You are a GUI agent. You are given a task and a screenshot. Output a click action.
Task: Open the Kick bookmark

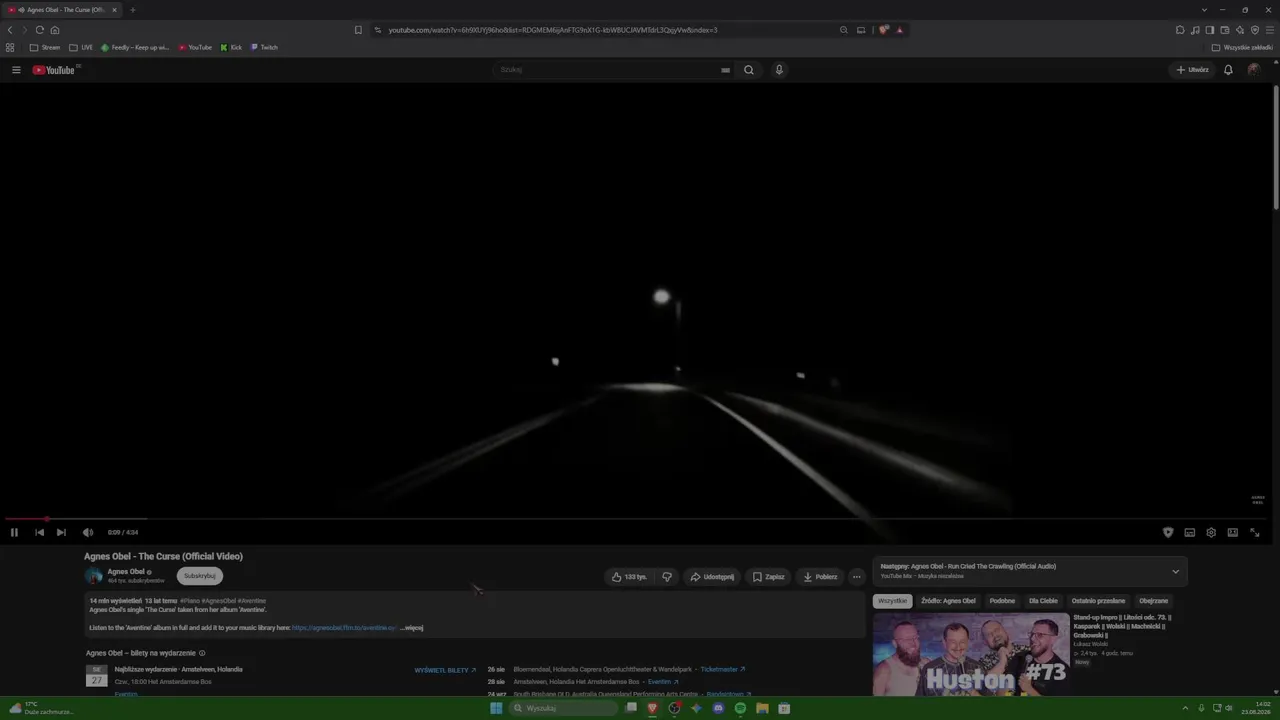point(231,47)
